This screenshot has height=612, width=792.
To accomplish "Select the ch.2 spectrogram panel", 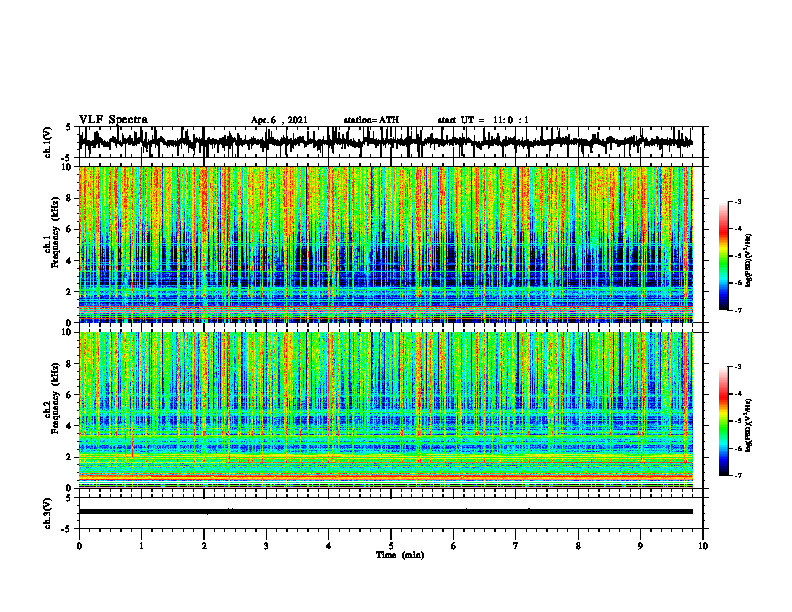I will [386, 410].
